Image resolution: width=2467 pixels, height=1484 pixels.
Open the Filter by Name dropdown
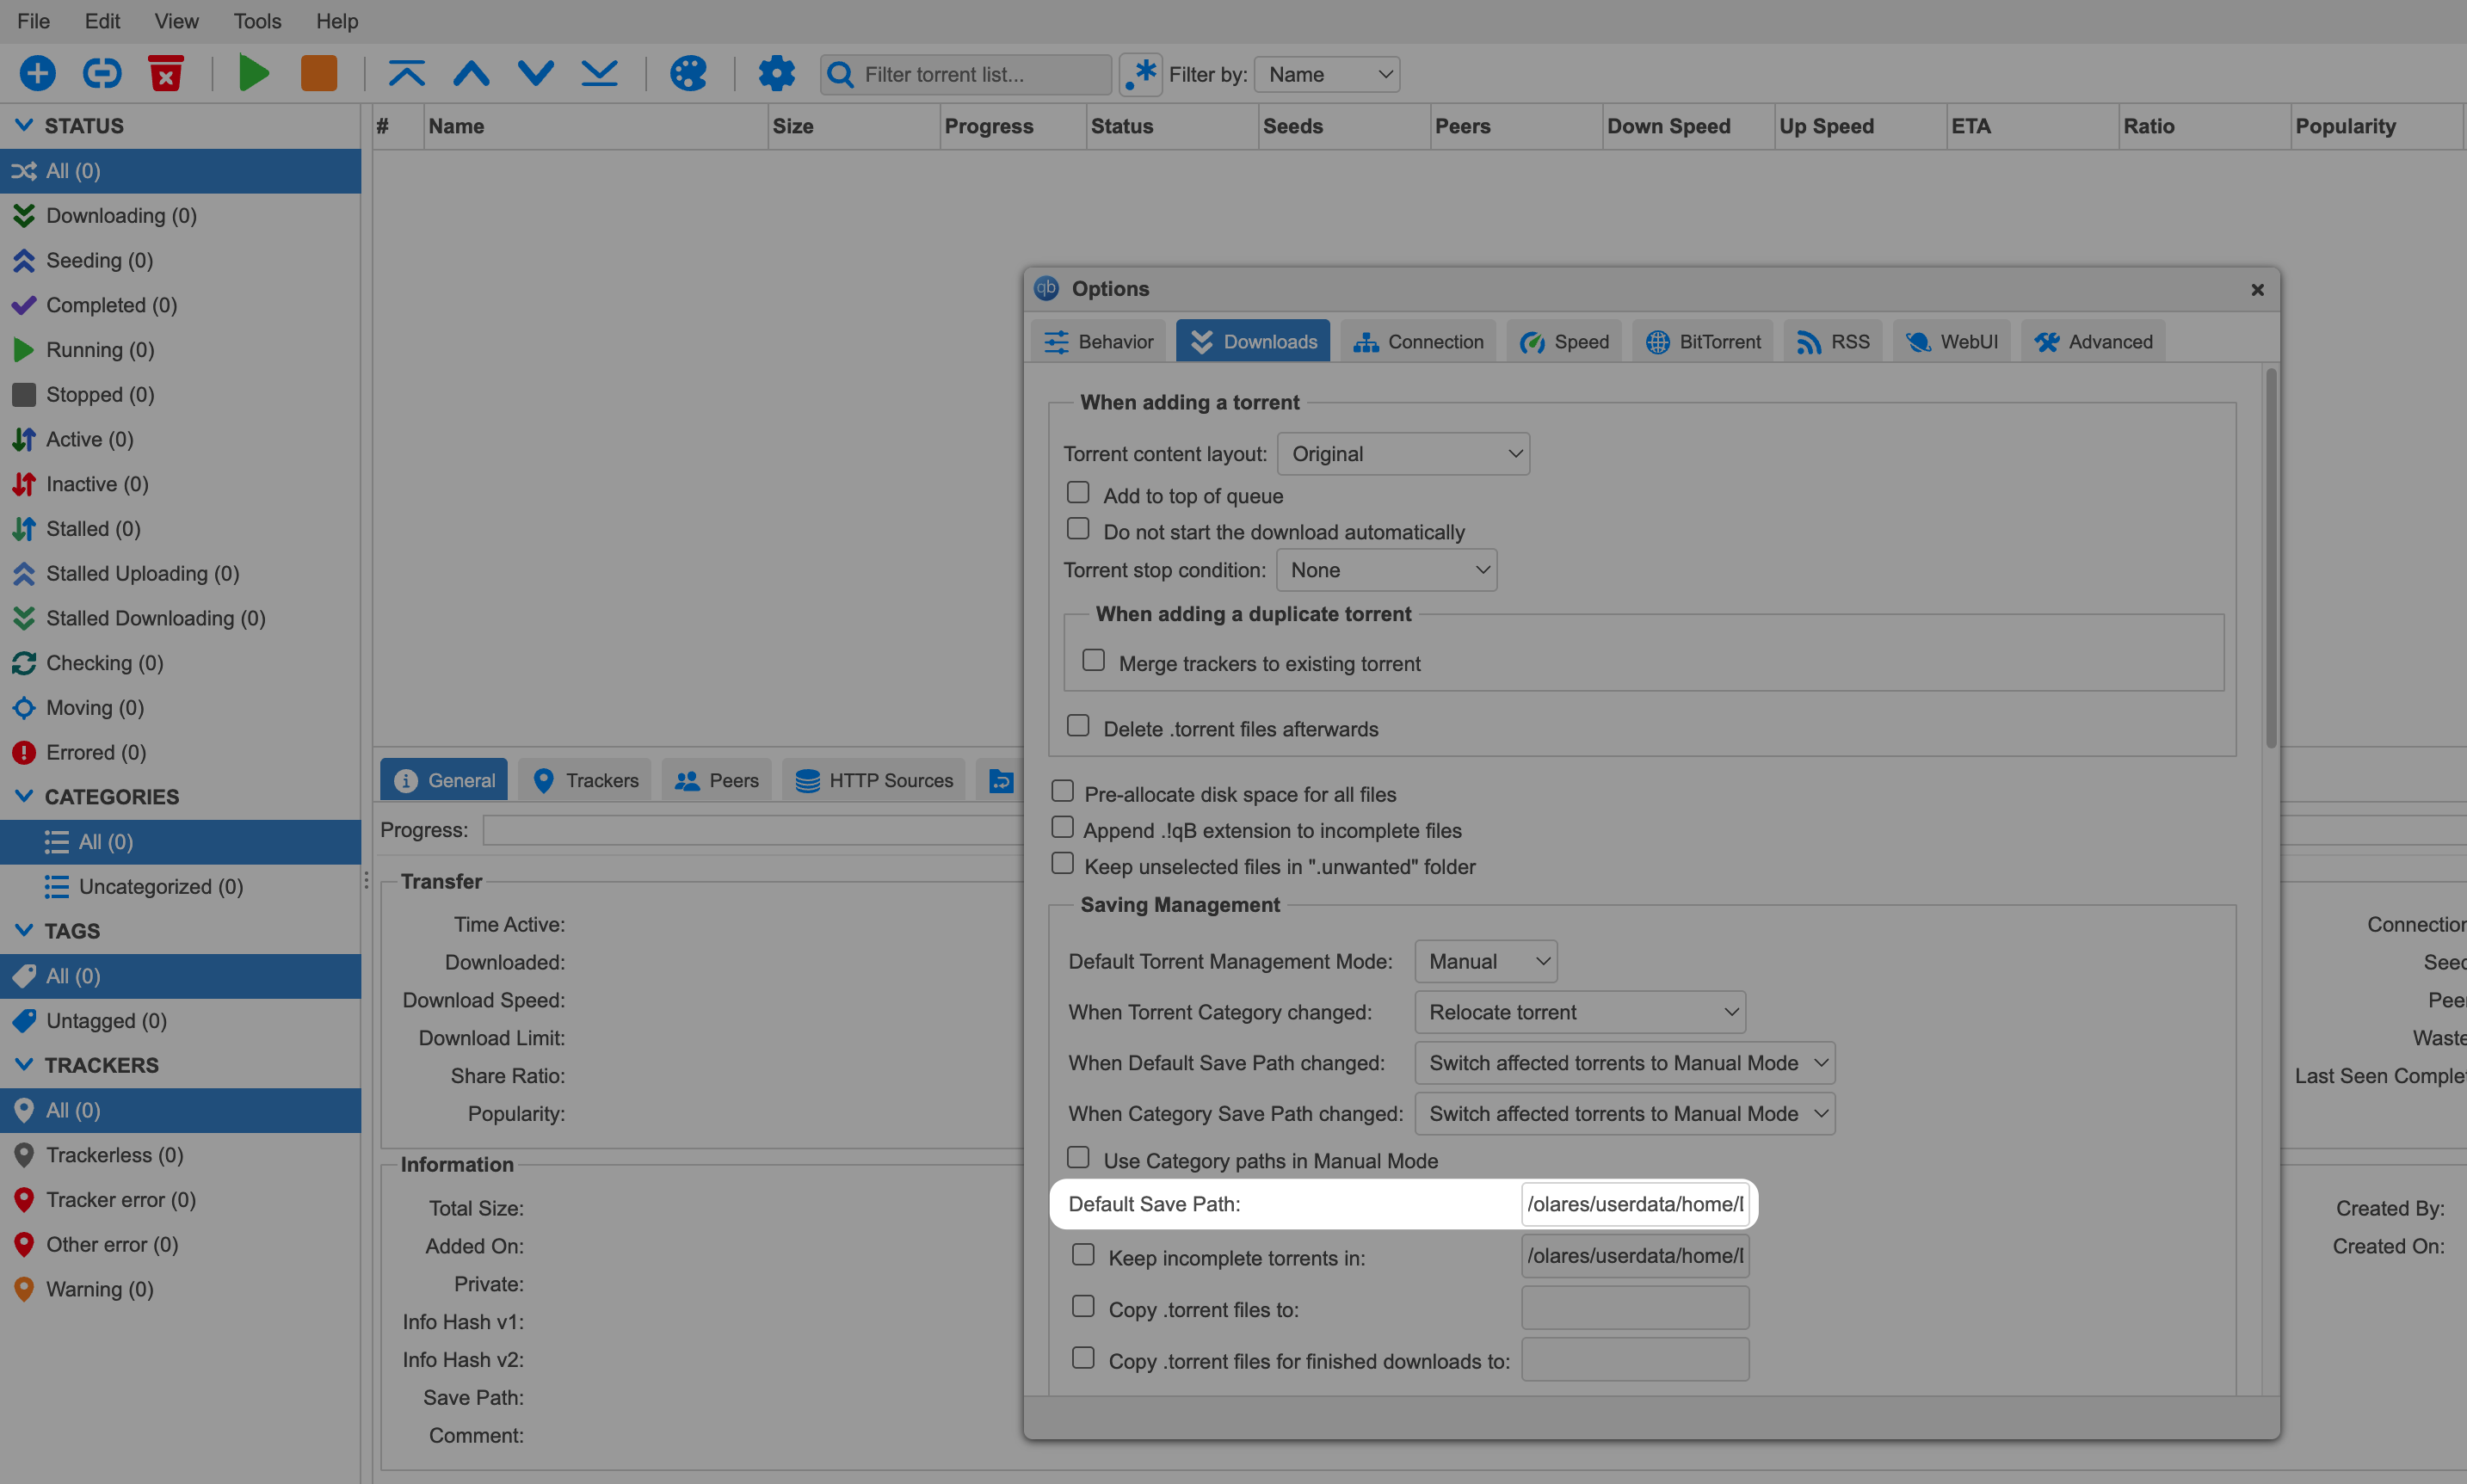pos(1327,74)
